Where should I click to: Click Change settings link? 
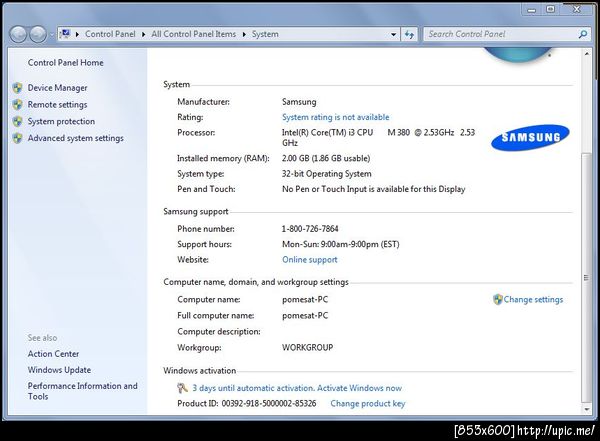533,299
